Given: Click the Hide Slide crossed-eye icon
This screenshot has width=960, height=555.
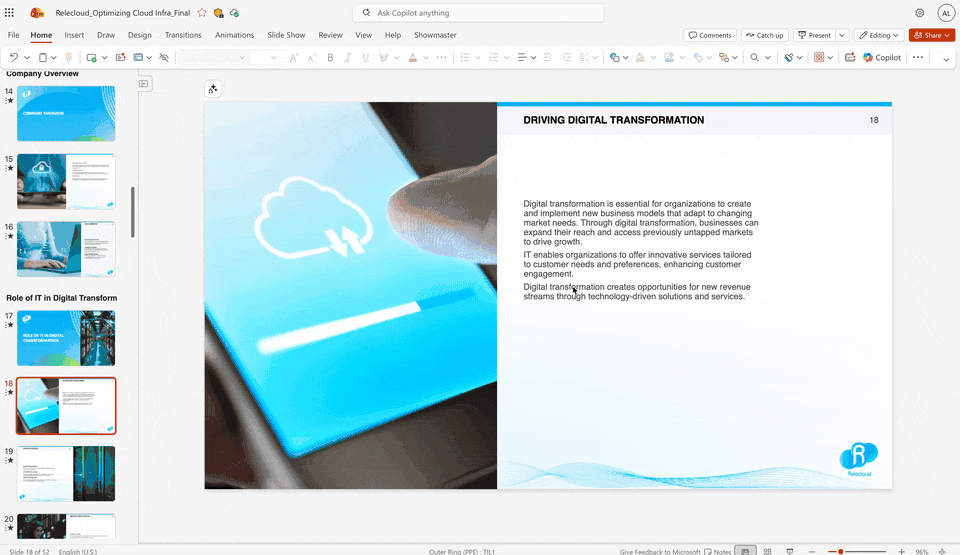Looking at the screenshot, I should click(x=163, y=57).
